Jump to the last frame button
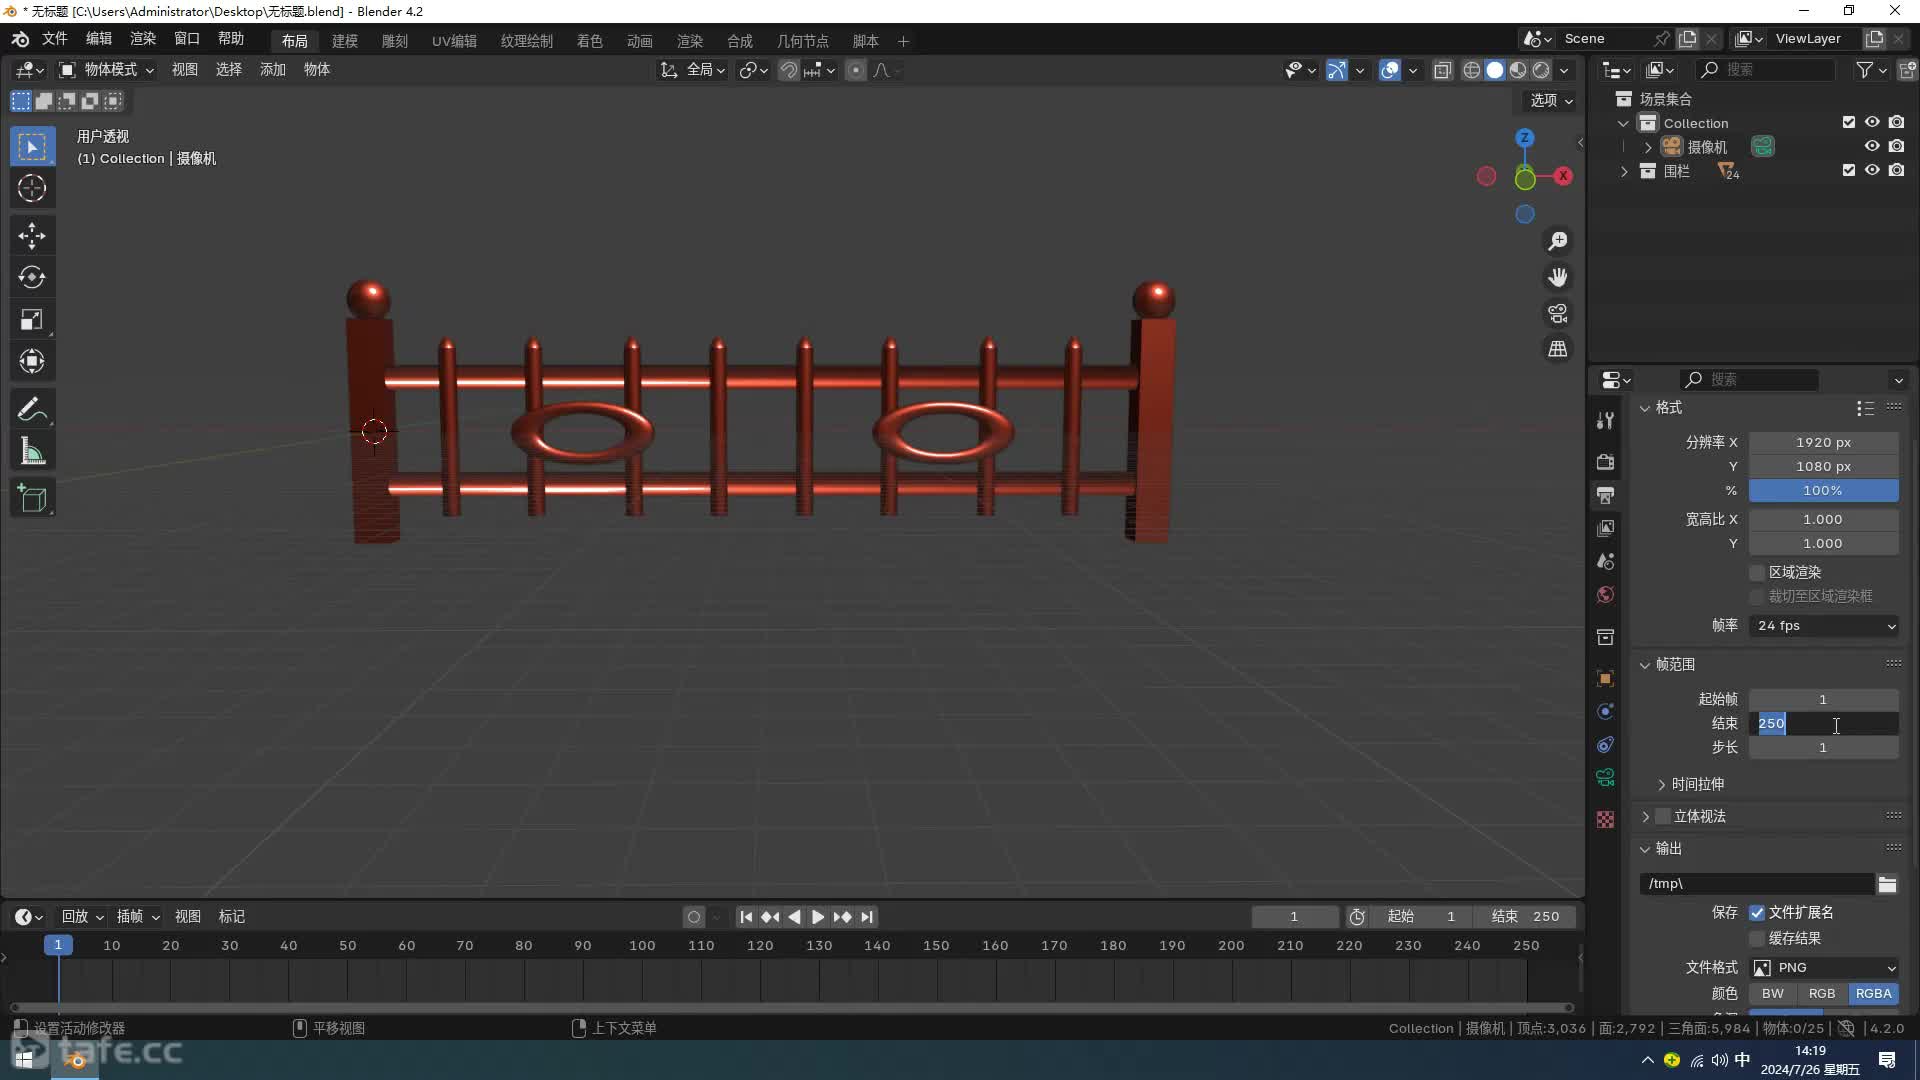This screenshot has width=1920, height=1080. tap(867, 917)
